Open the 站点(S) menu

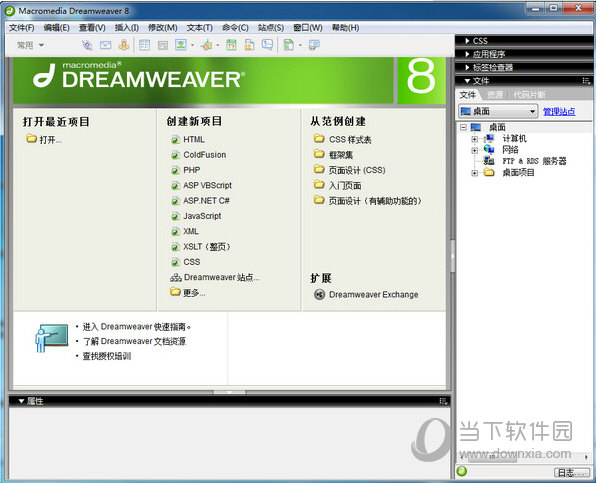pos(271,28)
